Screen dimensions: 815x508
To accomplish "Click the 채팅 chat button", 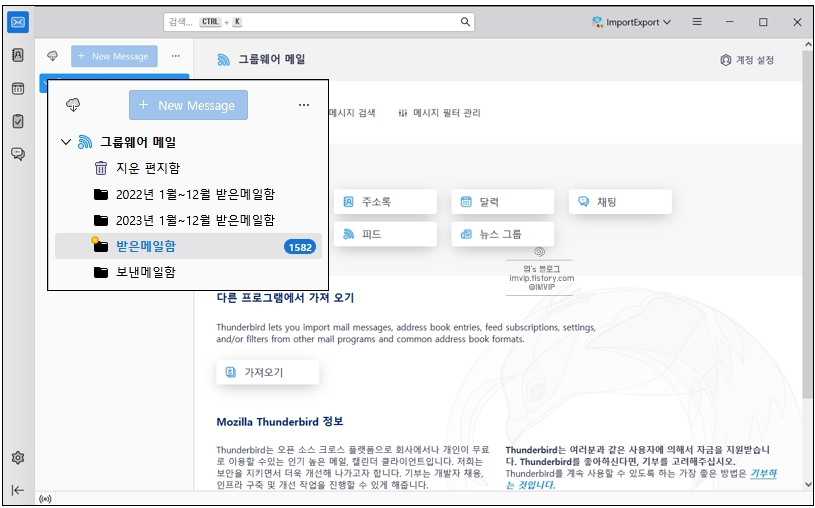I will tap(620, 202).
